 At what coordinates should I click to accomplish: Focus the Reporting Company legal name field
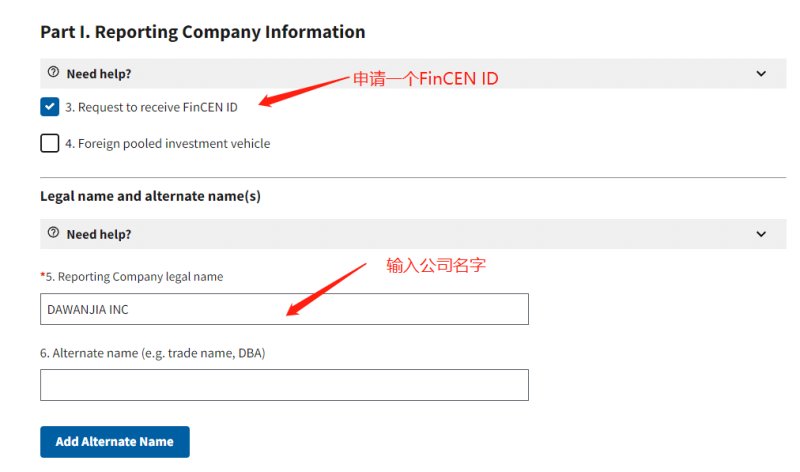click(x=284, y=309)
